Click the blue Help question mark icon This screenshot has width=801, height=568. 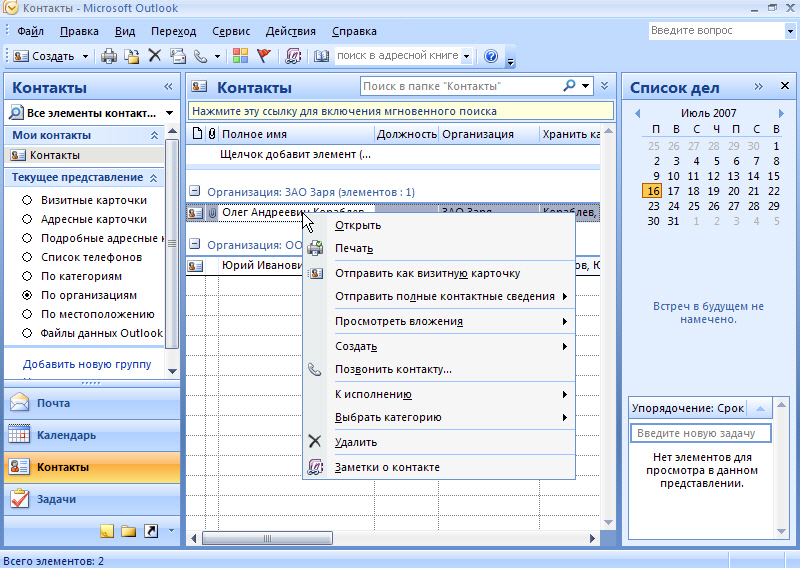click(x=491, y=56)
